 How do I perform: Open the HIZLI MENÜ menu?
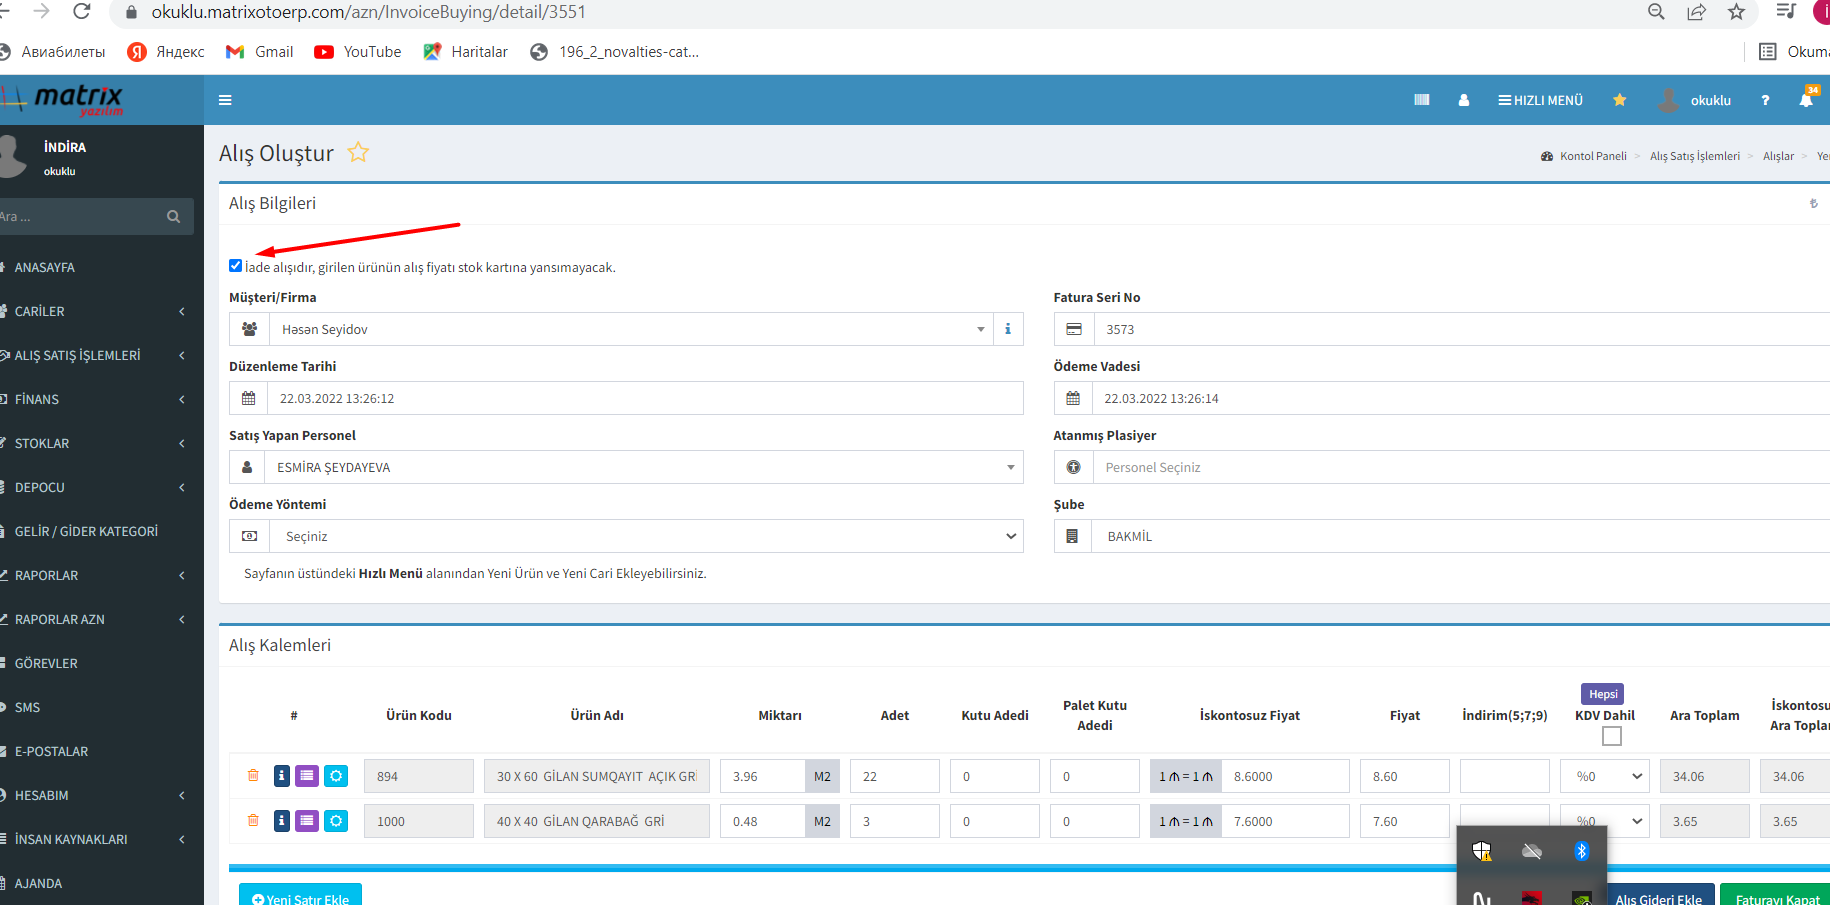click(1540, 100)
